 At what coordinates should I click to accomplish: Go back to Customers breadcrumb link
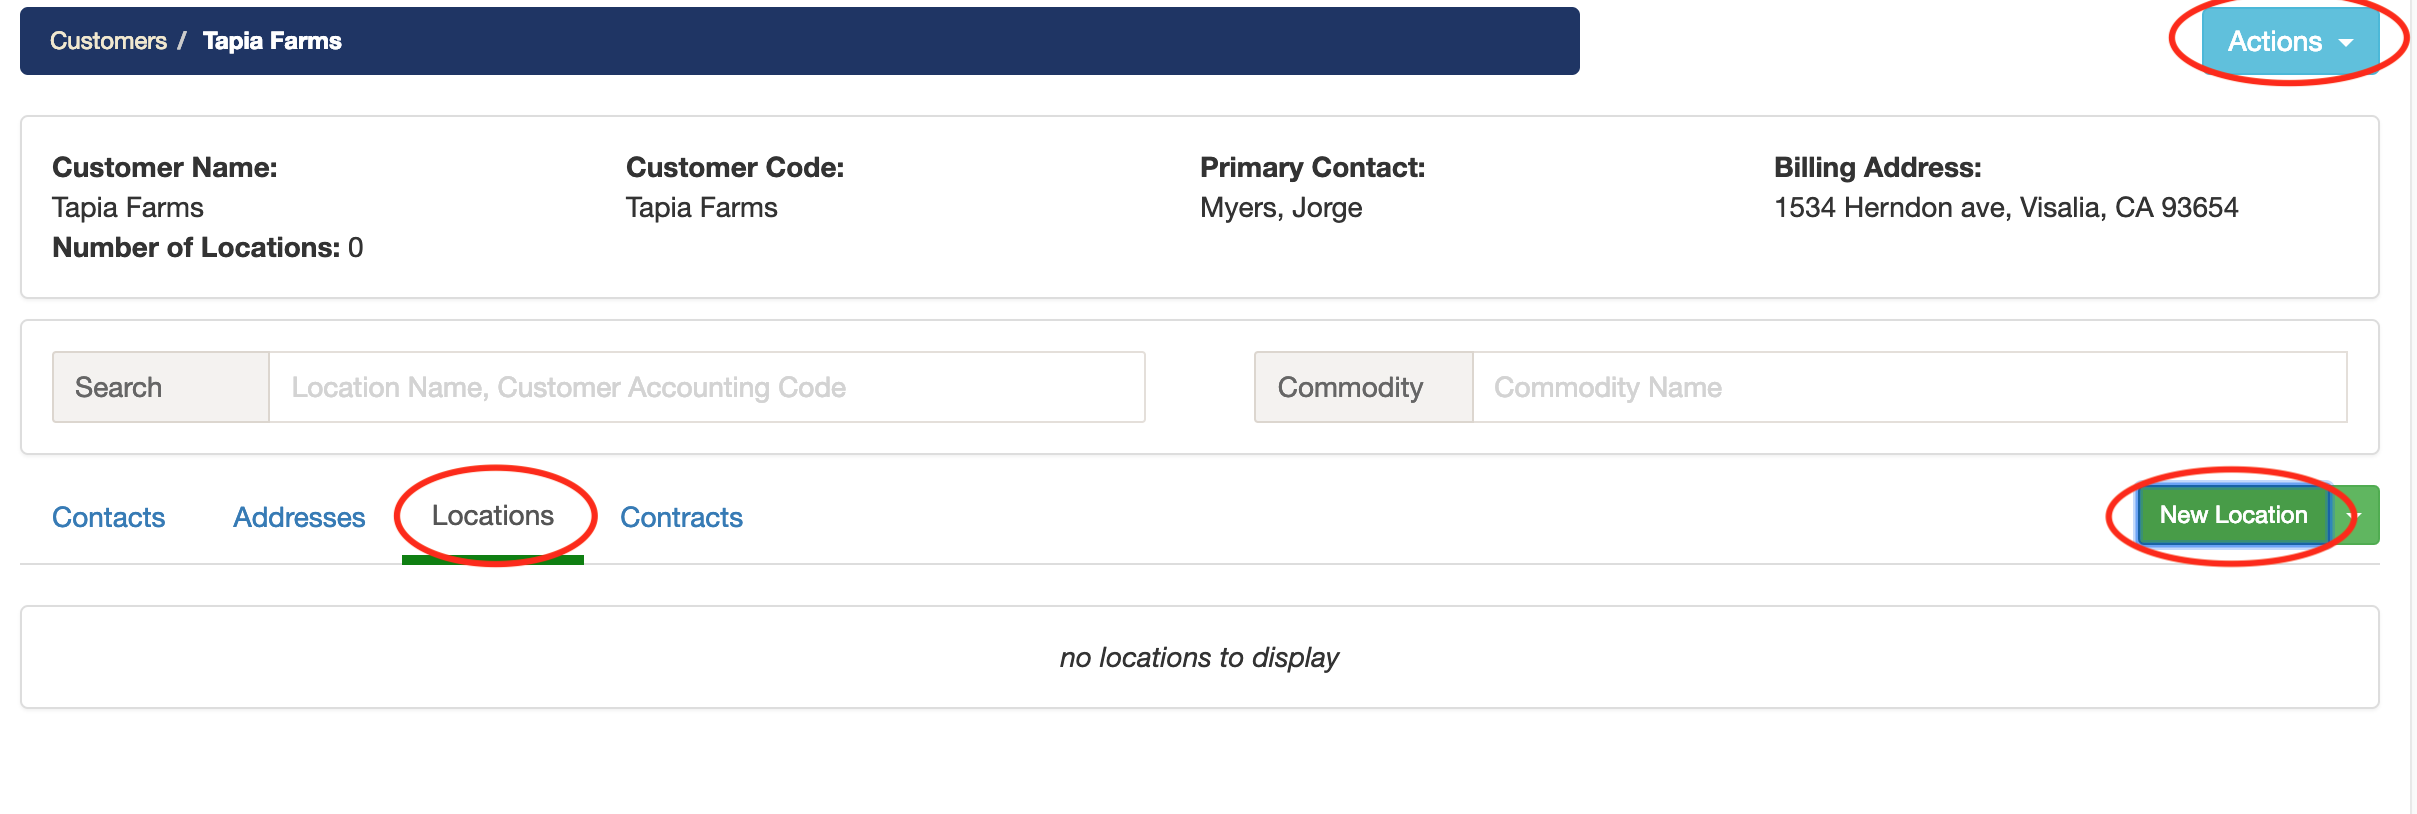pos(108,41)
